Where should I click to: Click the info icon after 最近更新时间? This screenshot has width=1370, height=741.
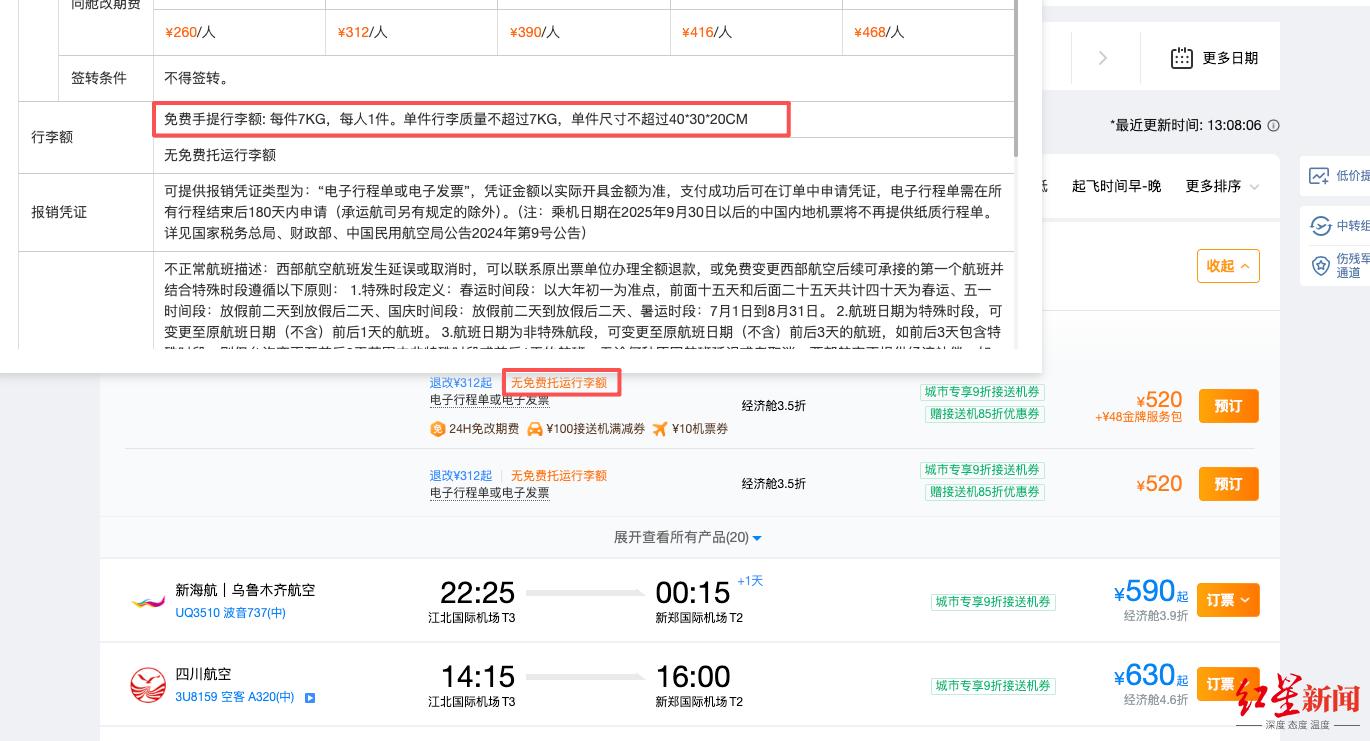pyautogui.click(x=1273, y=126)
